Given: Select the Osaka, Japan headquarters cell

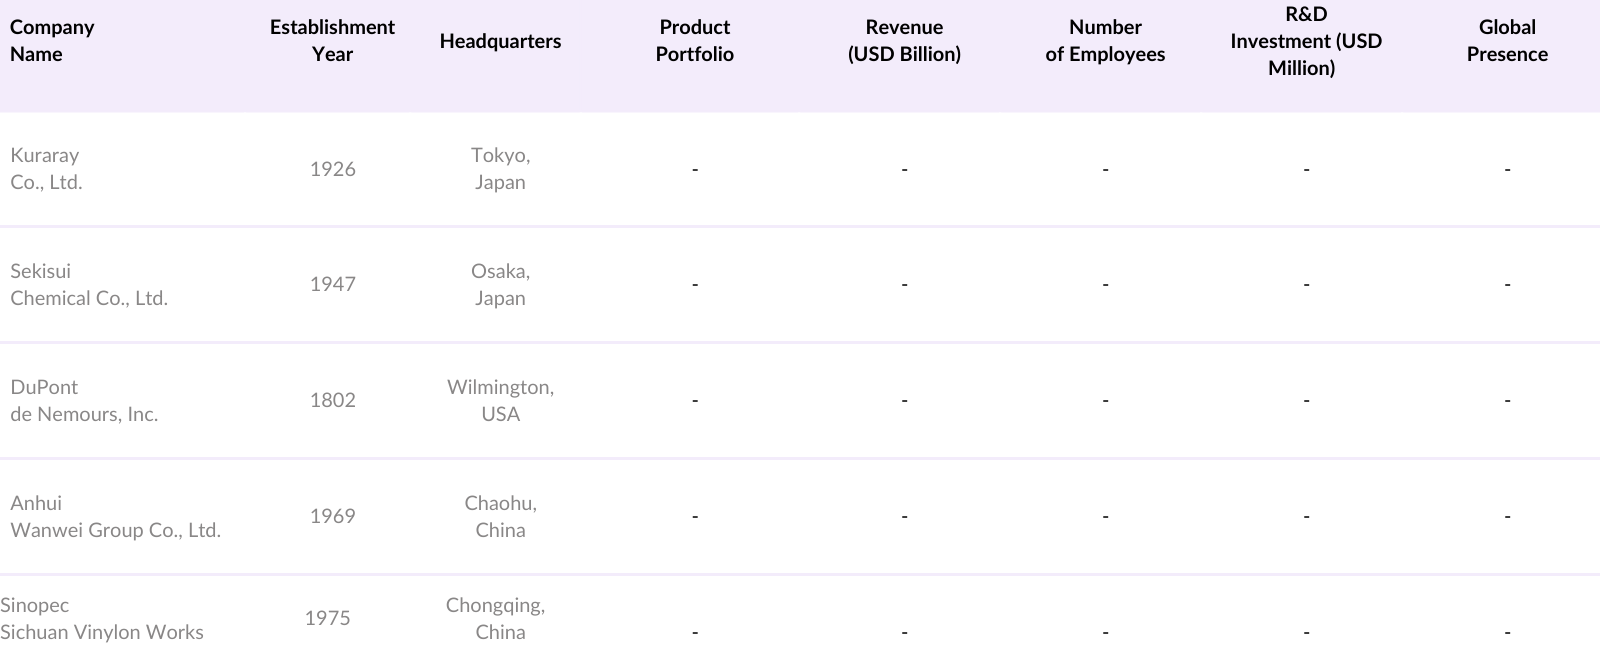Looking at the screenshot, I should 500,285.
